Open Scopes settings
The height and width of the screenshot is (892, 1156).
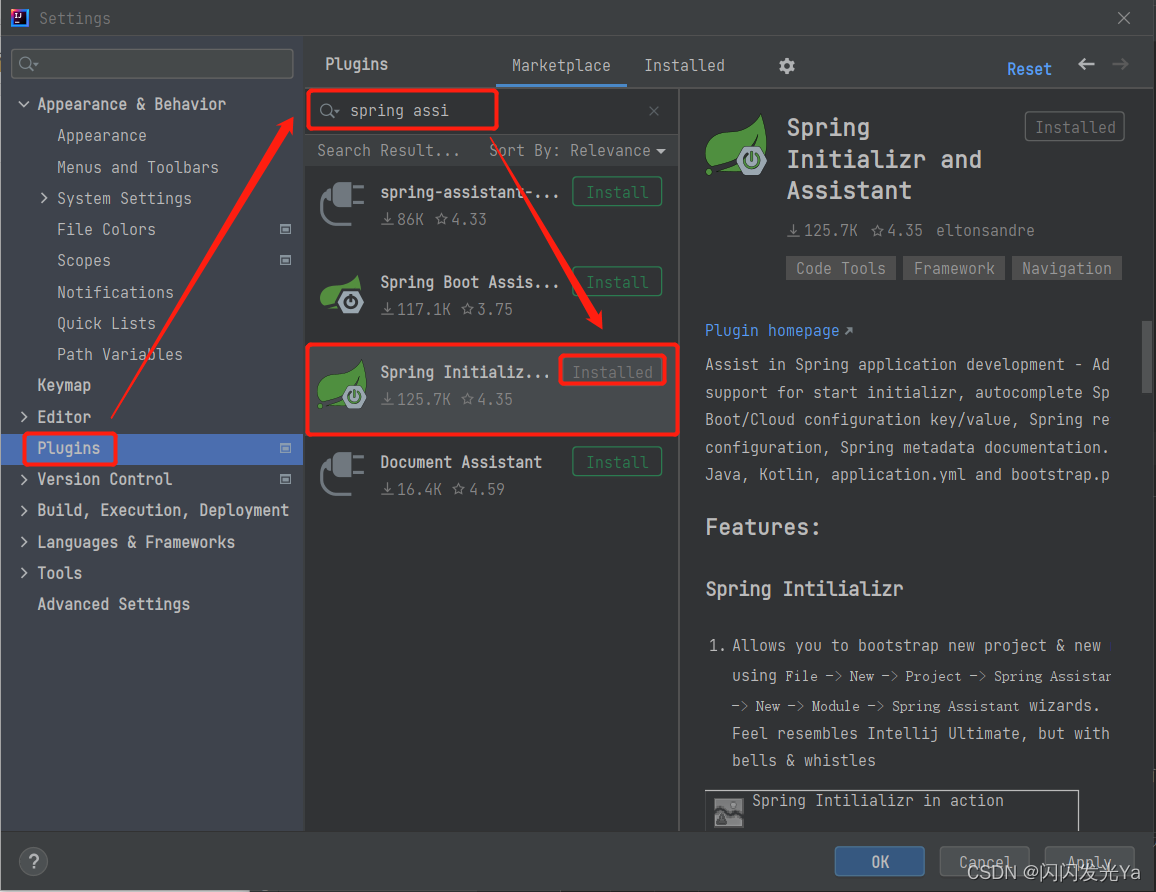(84, 260)
